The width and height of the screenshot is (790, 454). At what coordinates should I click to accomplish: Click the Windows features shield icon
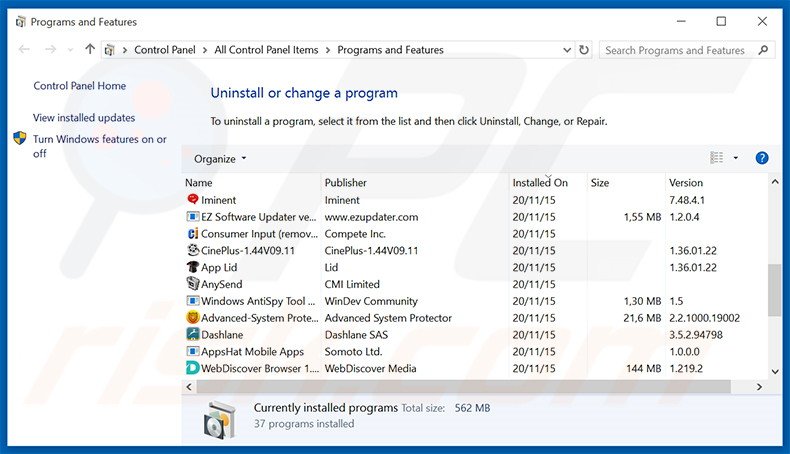(20, 138)
